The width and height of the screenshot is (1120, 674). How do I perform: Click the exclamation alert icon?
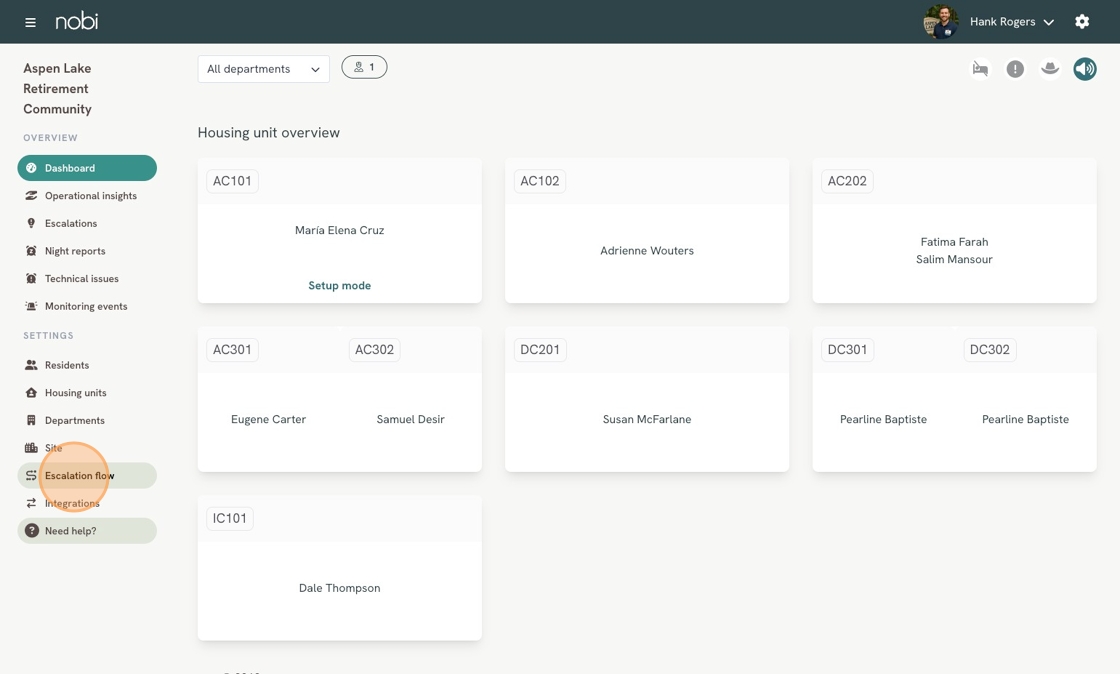tap(1014, 69)
